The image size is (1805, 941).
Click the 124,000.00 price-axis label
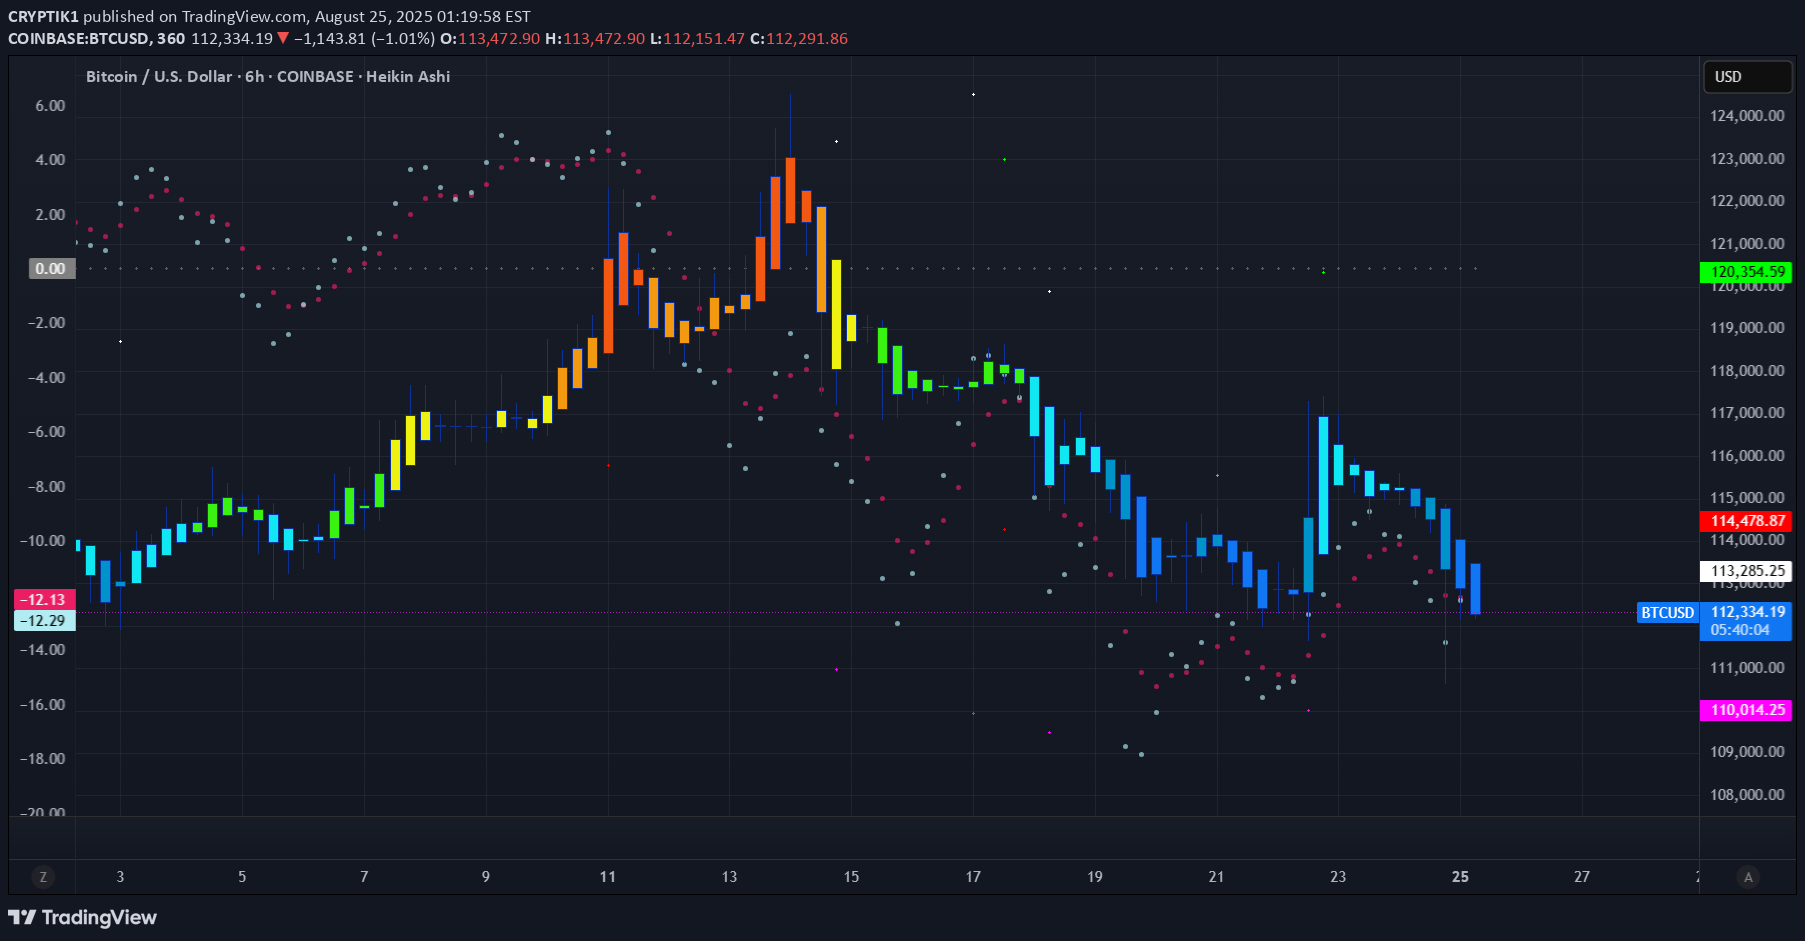[1747, 115]
